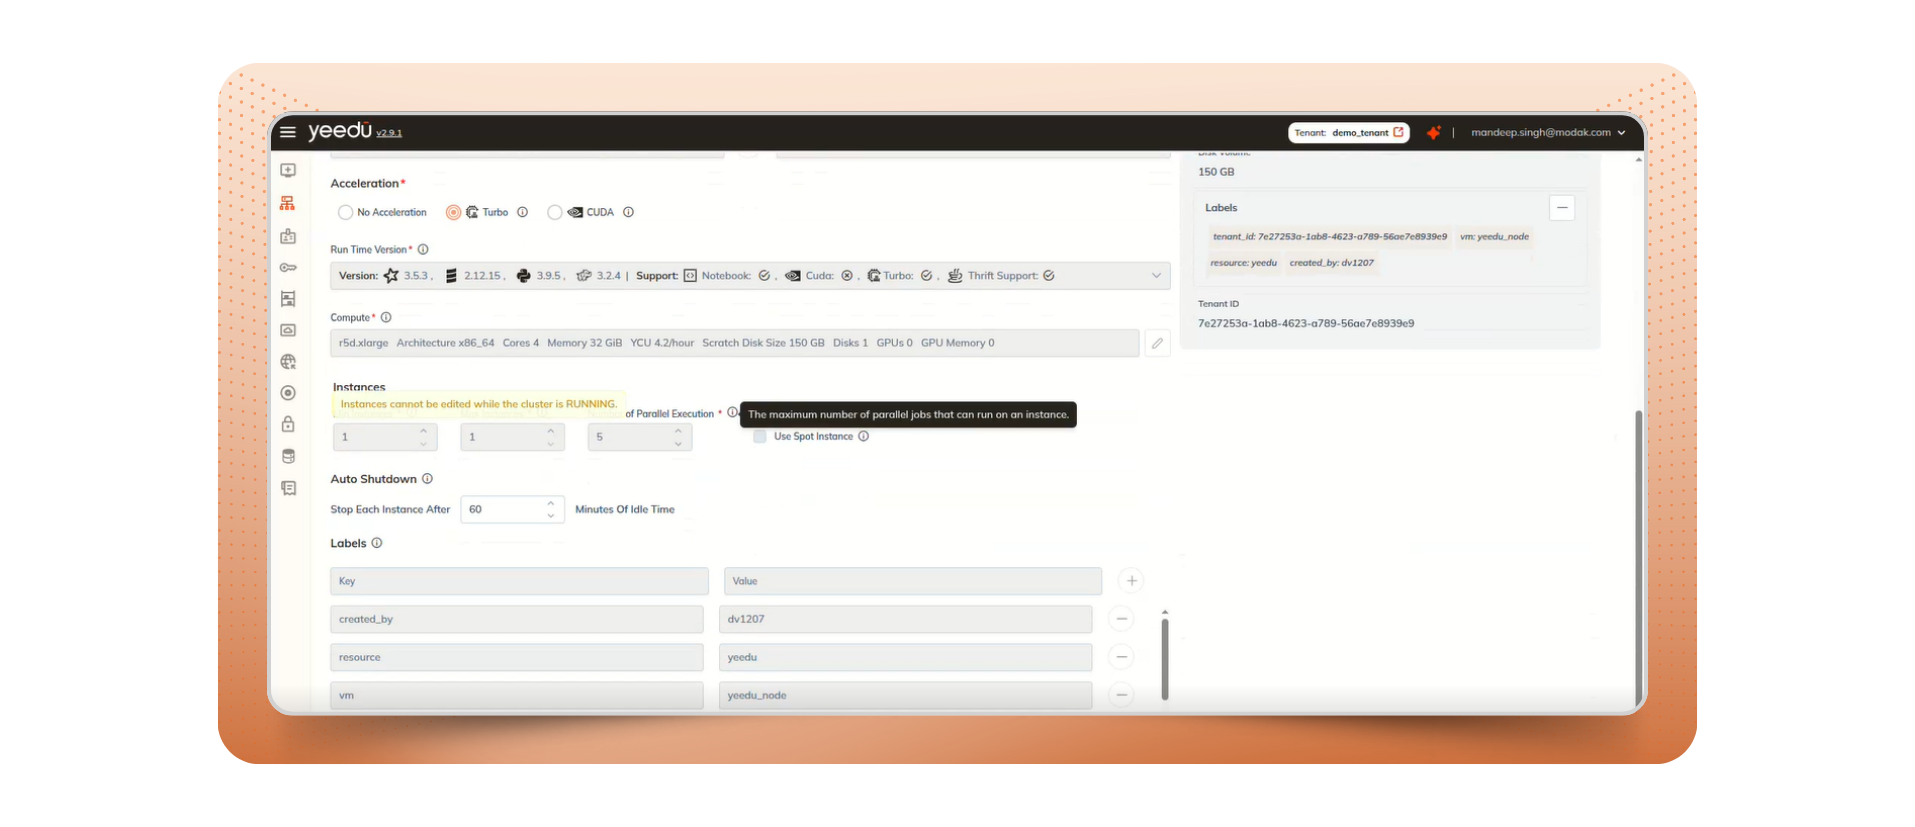Click the vm: yeedu_node label chip
The width and height of the screenshot is (1915, 827).
point(1494,237)
